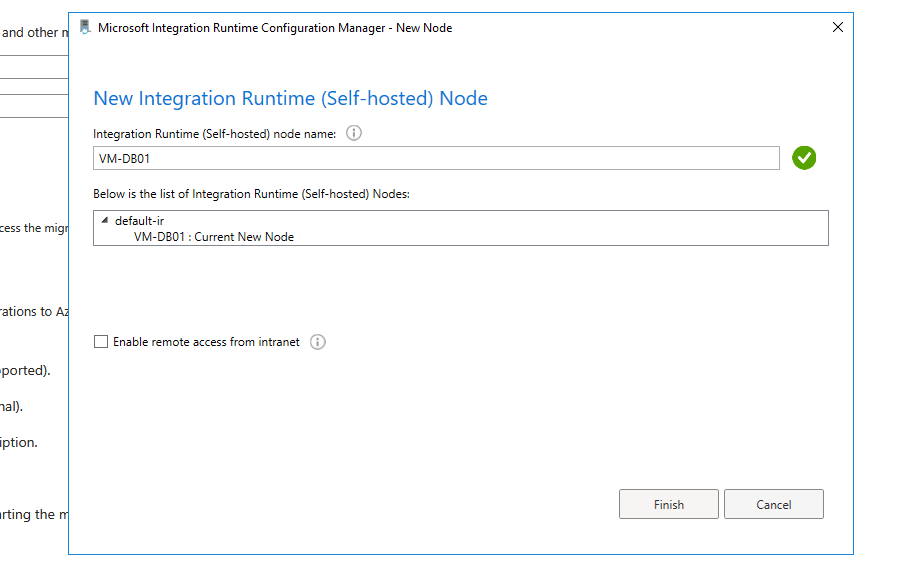The image size is (919, 569).
Task: Click the node name label text
Action: (x=214, y=134)
